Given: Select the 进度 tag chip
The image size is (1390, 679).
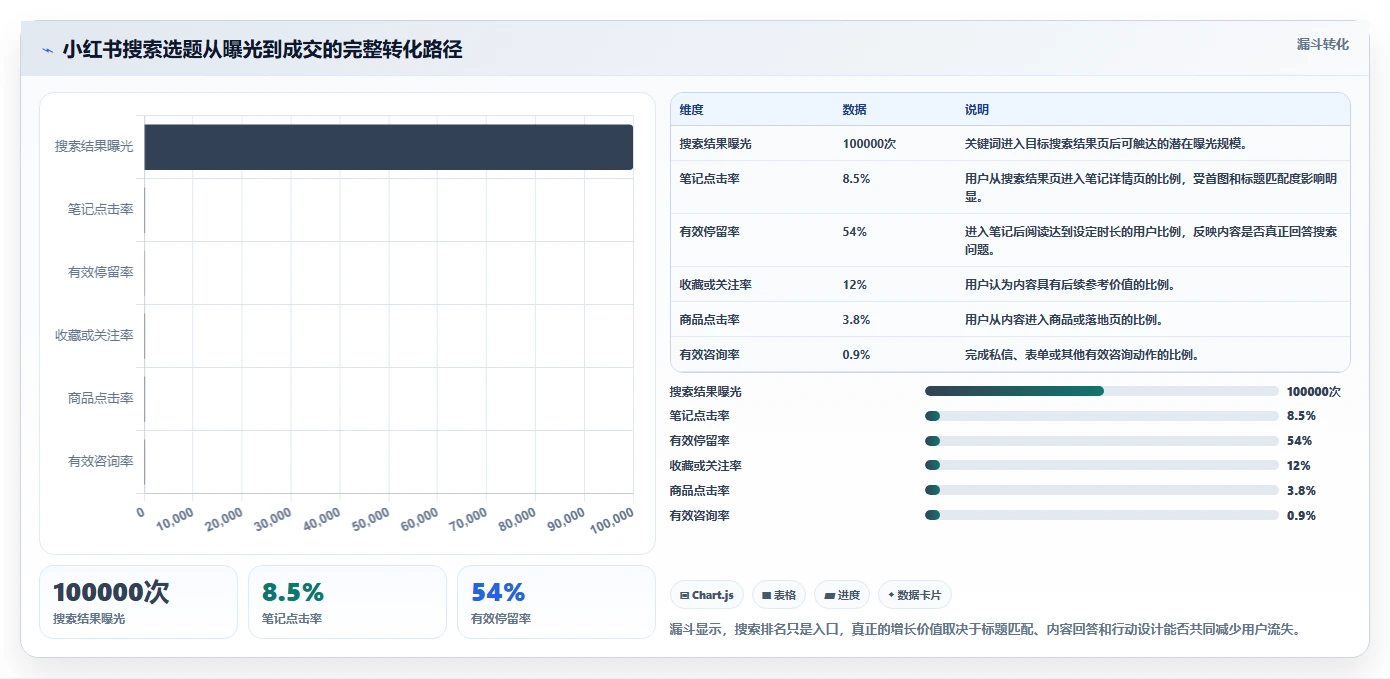Looking at the screenshot, I should (842, 595).
